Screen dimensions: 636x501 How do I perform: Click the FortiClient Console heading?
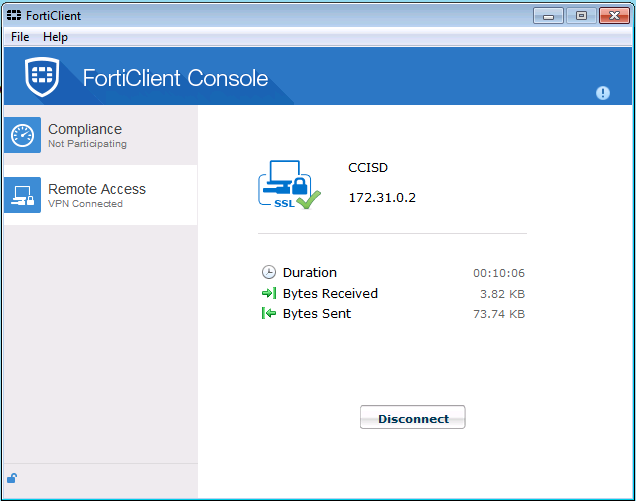175,78
